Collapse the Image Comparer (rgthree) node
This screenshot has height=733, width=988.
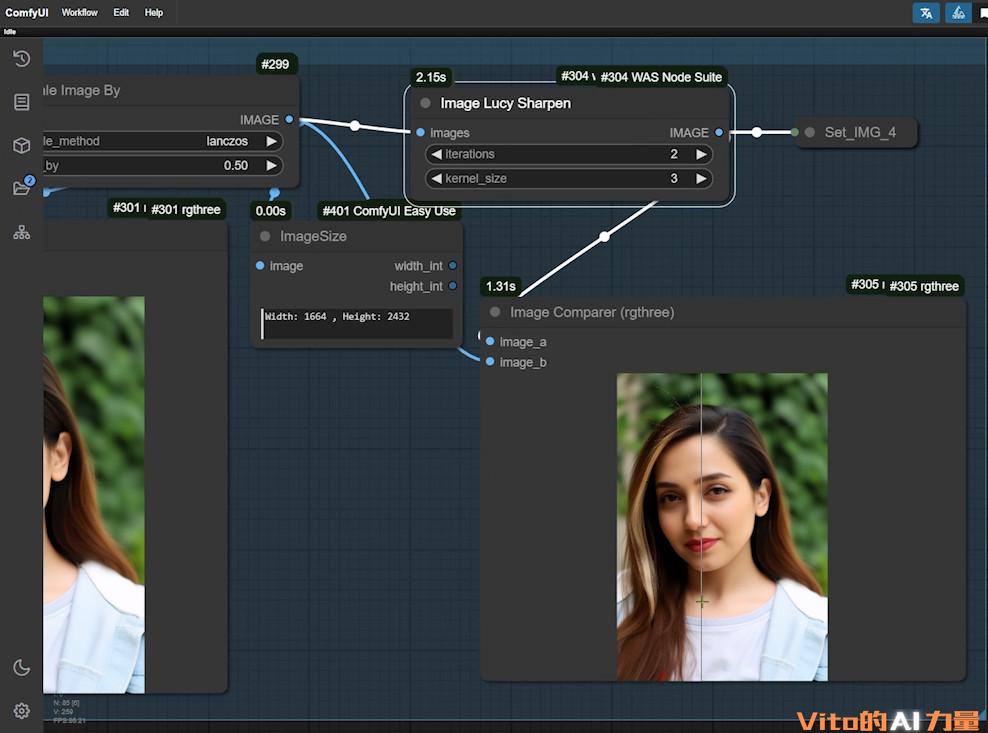495,312
